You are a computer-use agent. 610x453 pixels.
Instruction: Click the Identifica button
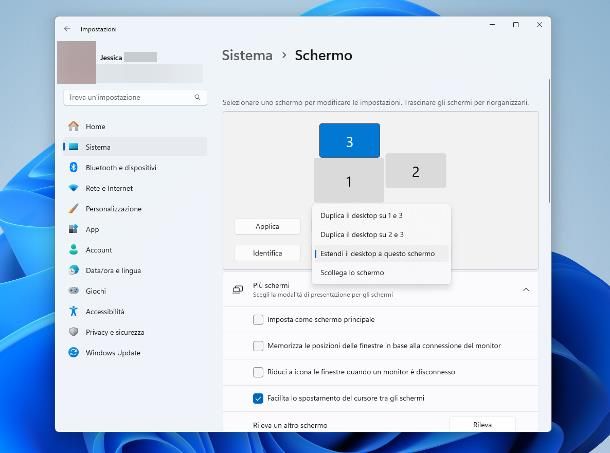[267, 253]
